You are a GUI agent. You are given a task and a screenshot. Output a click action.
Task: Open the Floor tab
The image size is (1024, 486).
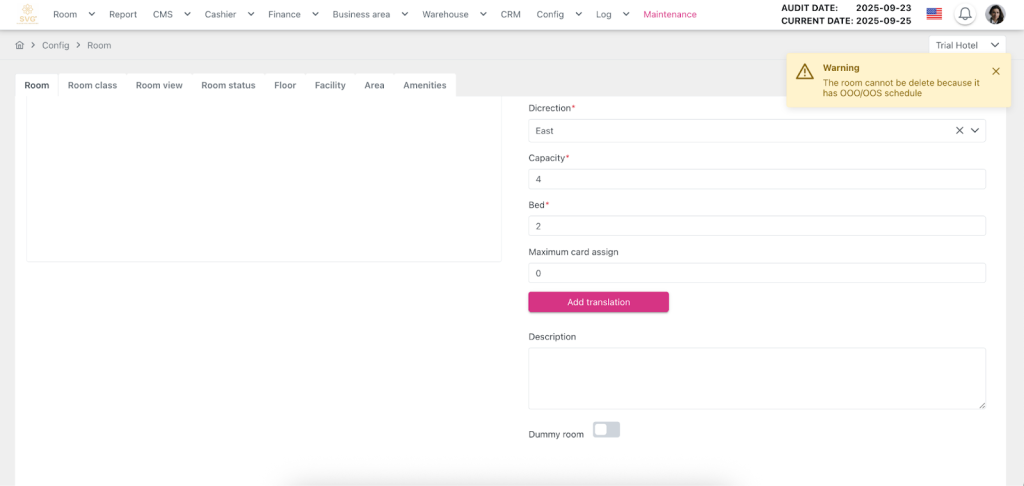click(x=285, y=86)
